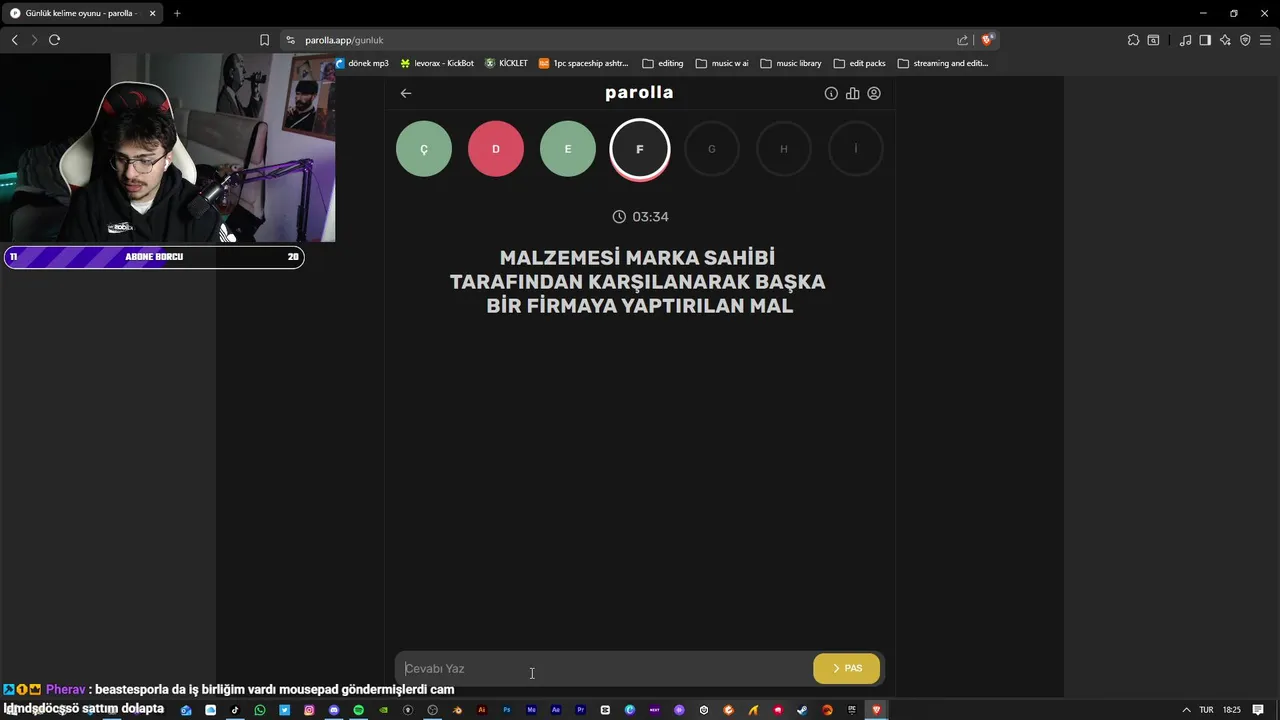Click the browser Forward arrow

(x=34, y=40)
